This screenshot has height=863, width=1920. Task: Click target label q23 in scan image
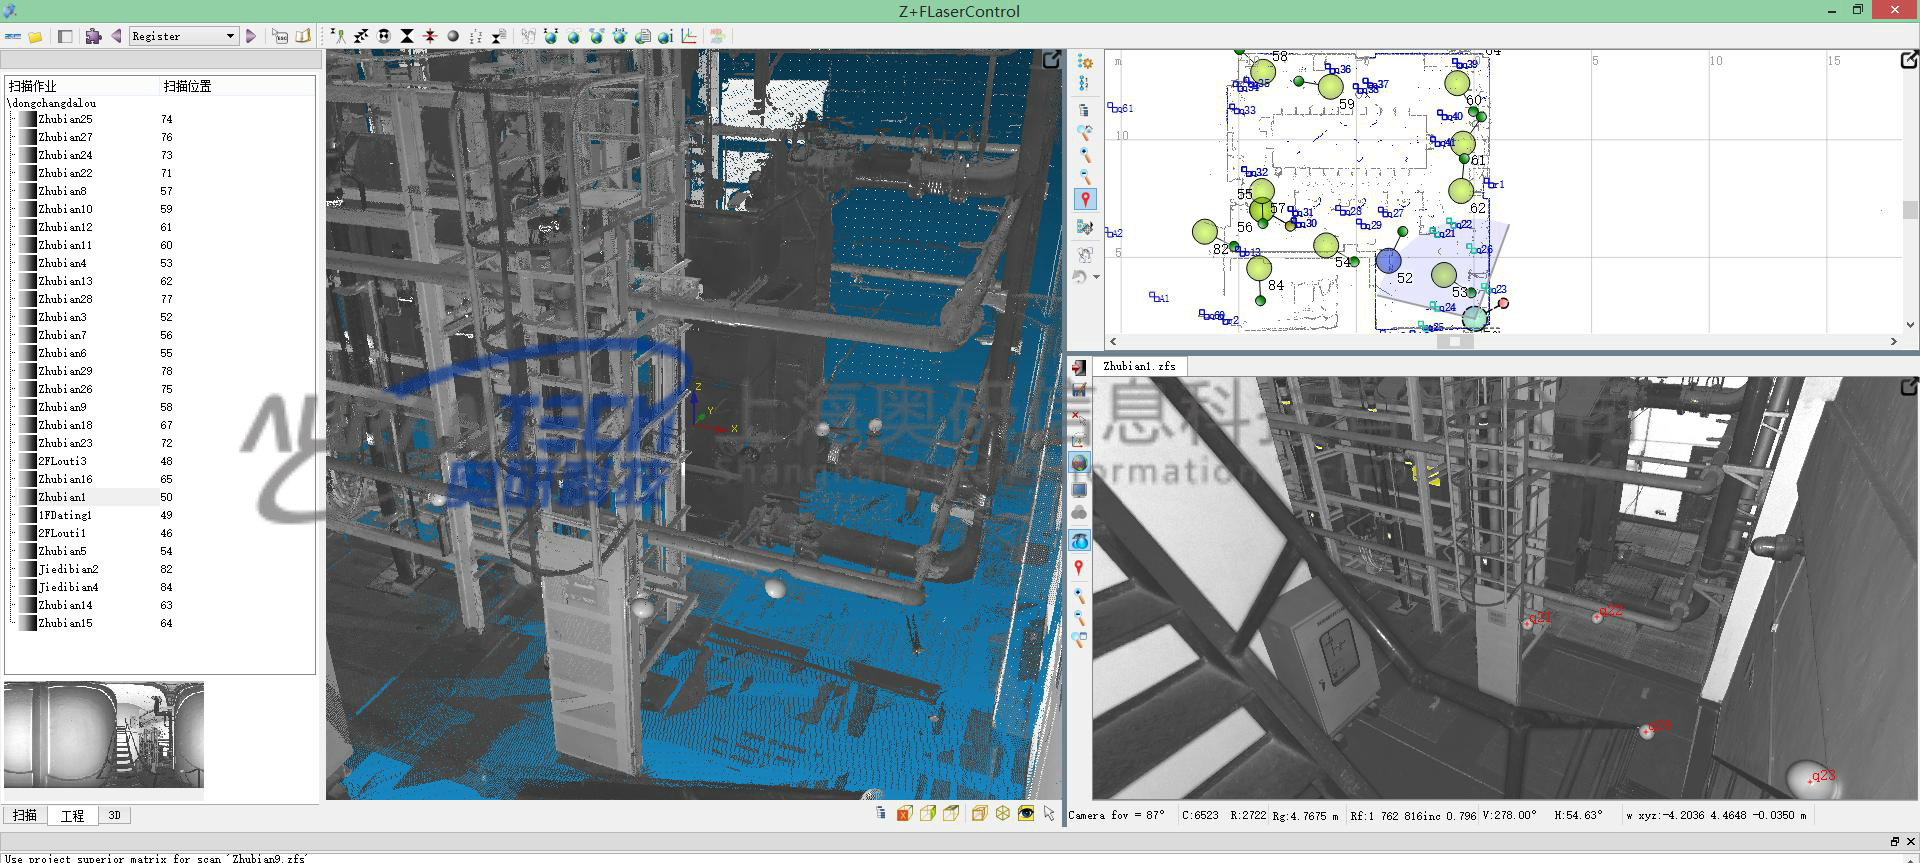pos(1823,775)
